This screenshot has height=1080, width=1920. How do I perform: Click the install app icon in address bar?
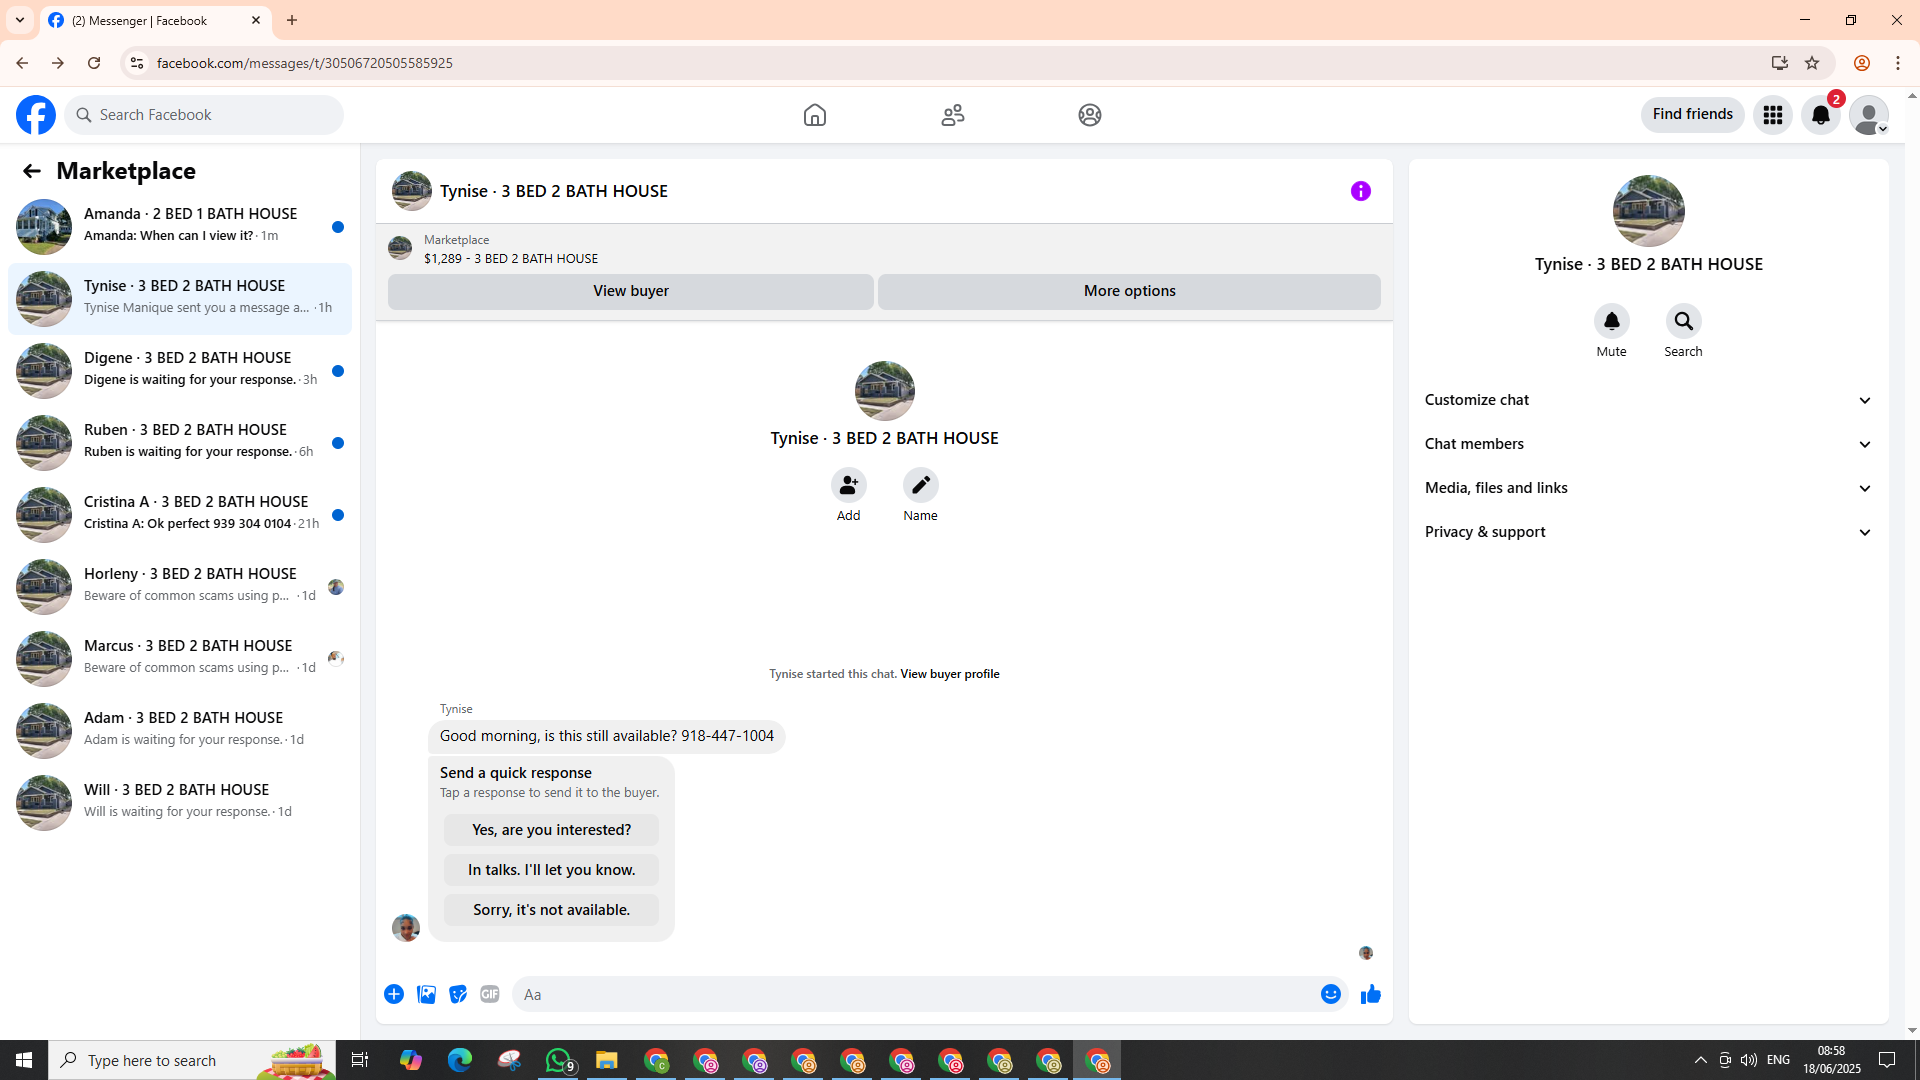click(1779, 63)
